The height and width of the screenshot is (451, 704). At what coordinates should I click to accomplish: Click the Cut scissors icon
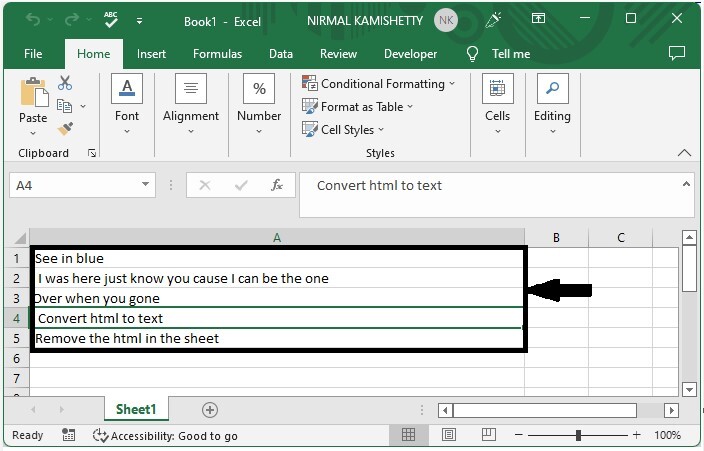65,83
